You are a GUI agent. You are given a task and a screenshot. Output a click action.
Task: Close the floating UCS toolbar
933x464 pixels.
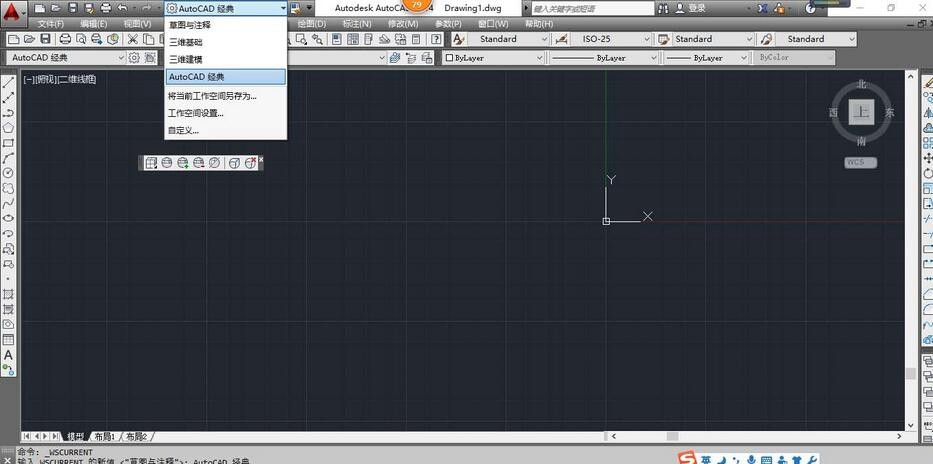coord(261,159)
